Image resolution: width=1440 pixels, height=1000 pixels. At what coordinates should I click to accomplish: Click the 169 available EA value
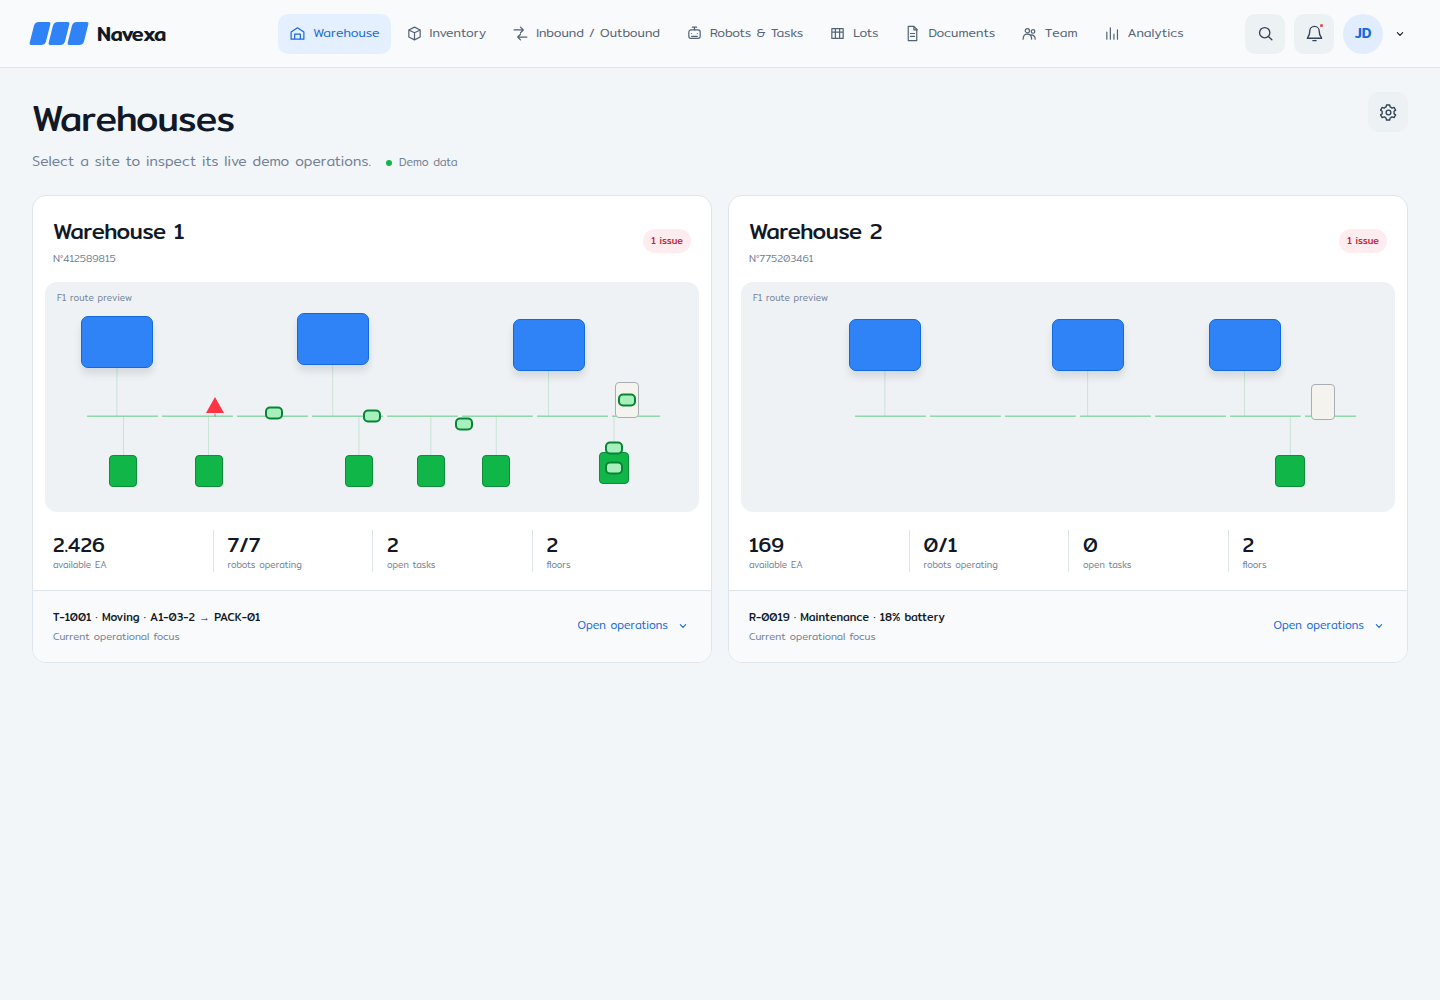tap(766, 545)
